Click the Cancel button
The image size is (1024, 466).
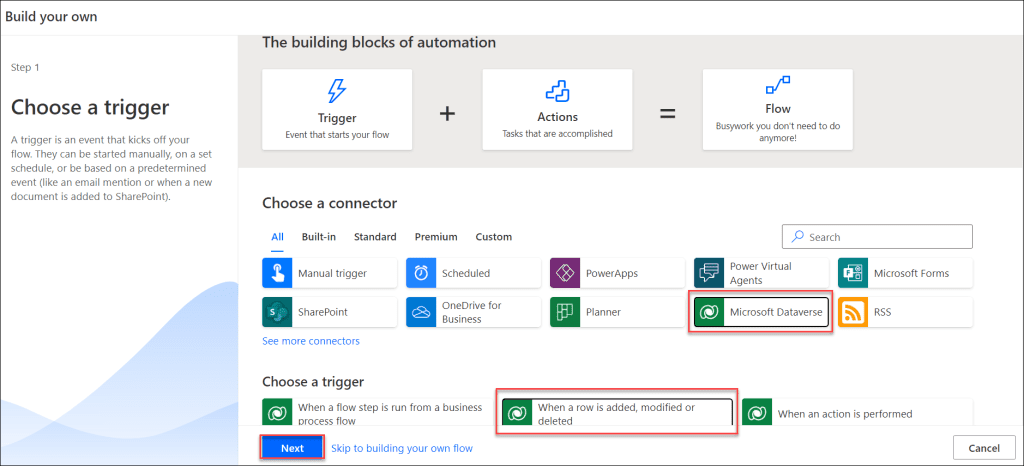tap(984, 448)
